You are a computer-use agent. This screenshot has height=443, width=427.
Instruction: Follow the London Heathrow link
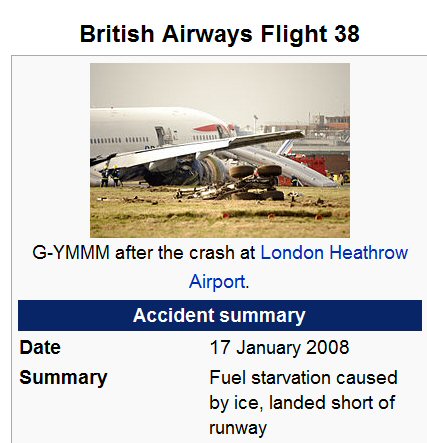pos(334,253)
